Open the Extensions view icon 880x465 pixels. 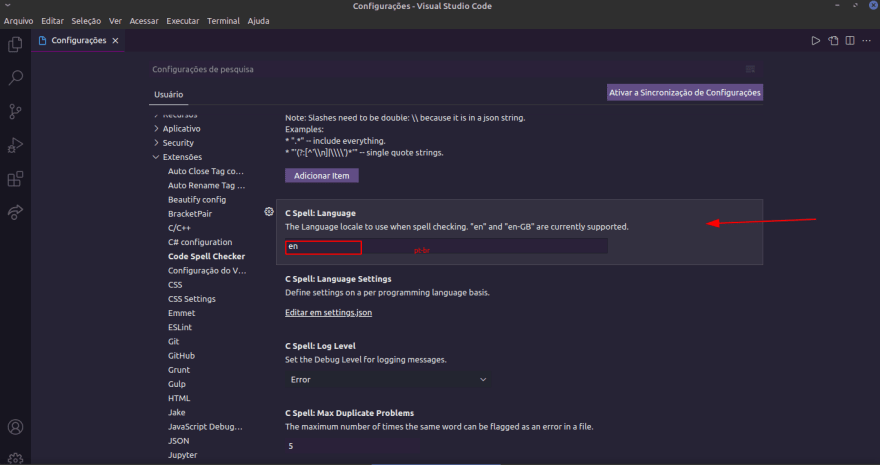point(15,179)
